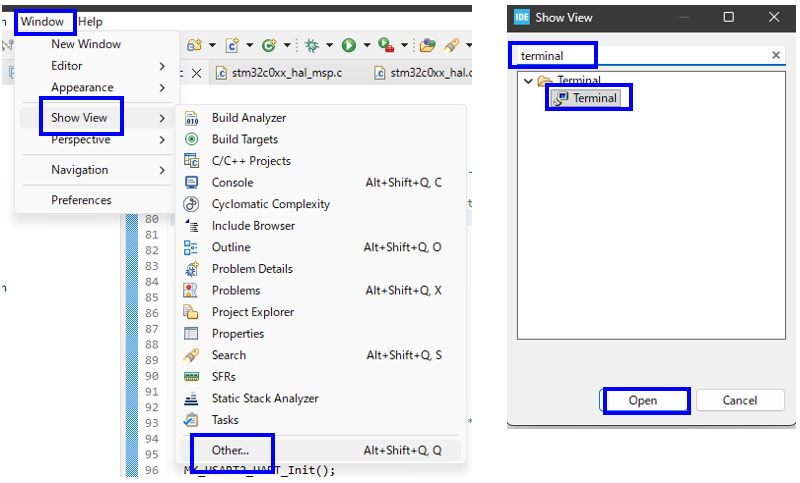Select the SFRs view icon
Screen dimensions: 800x483
(192, 377)
